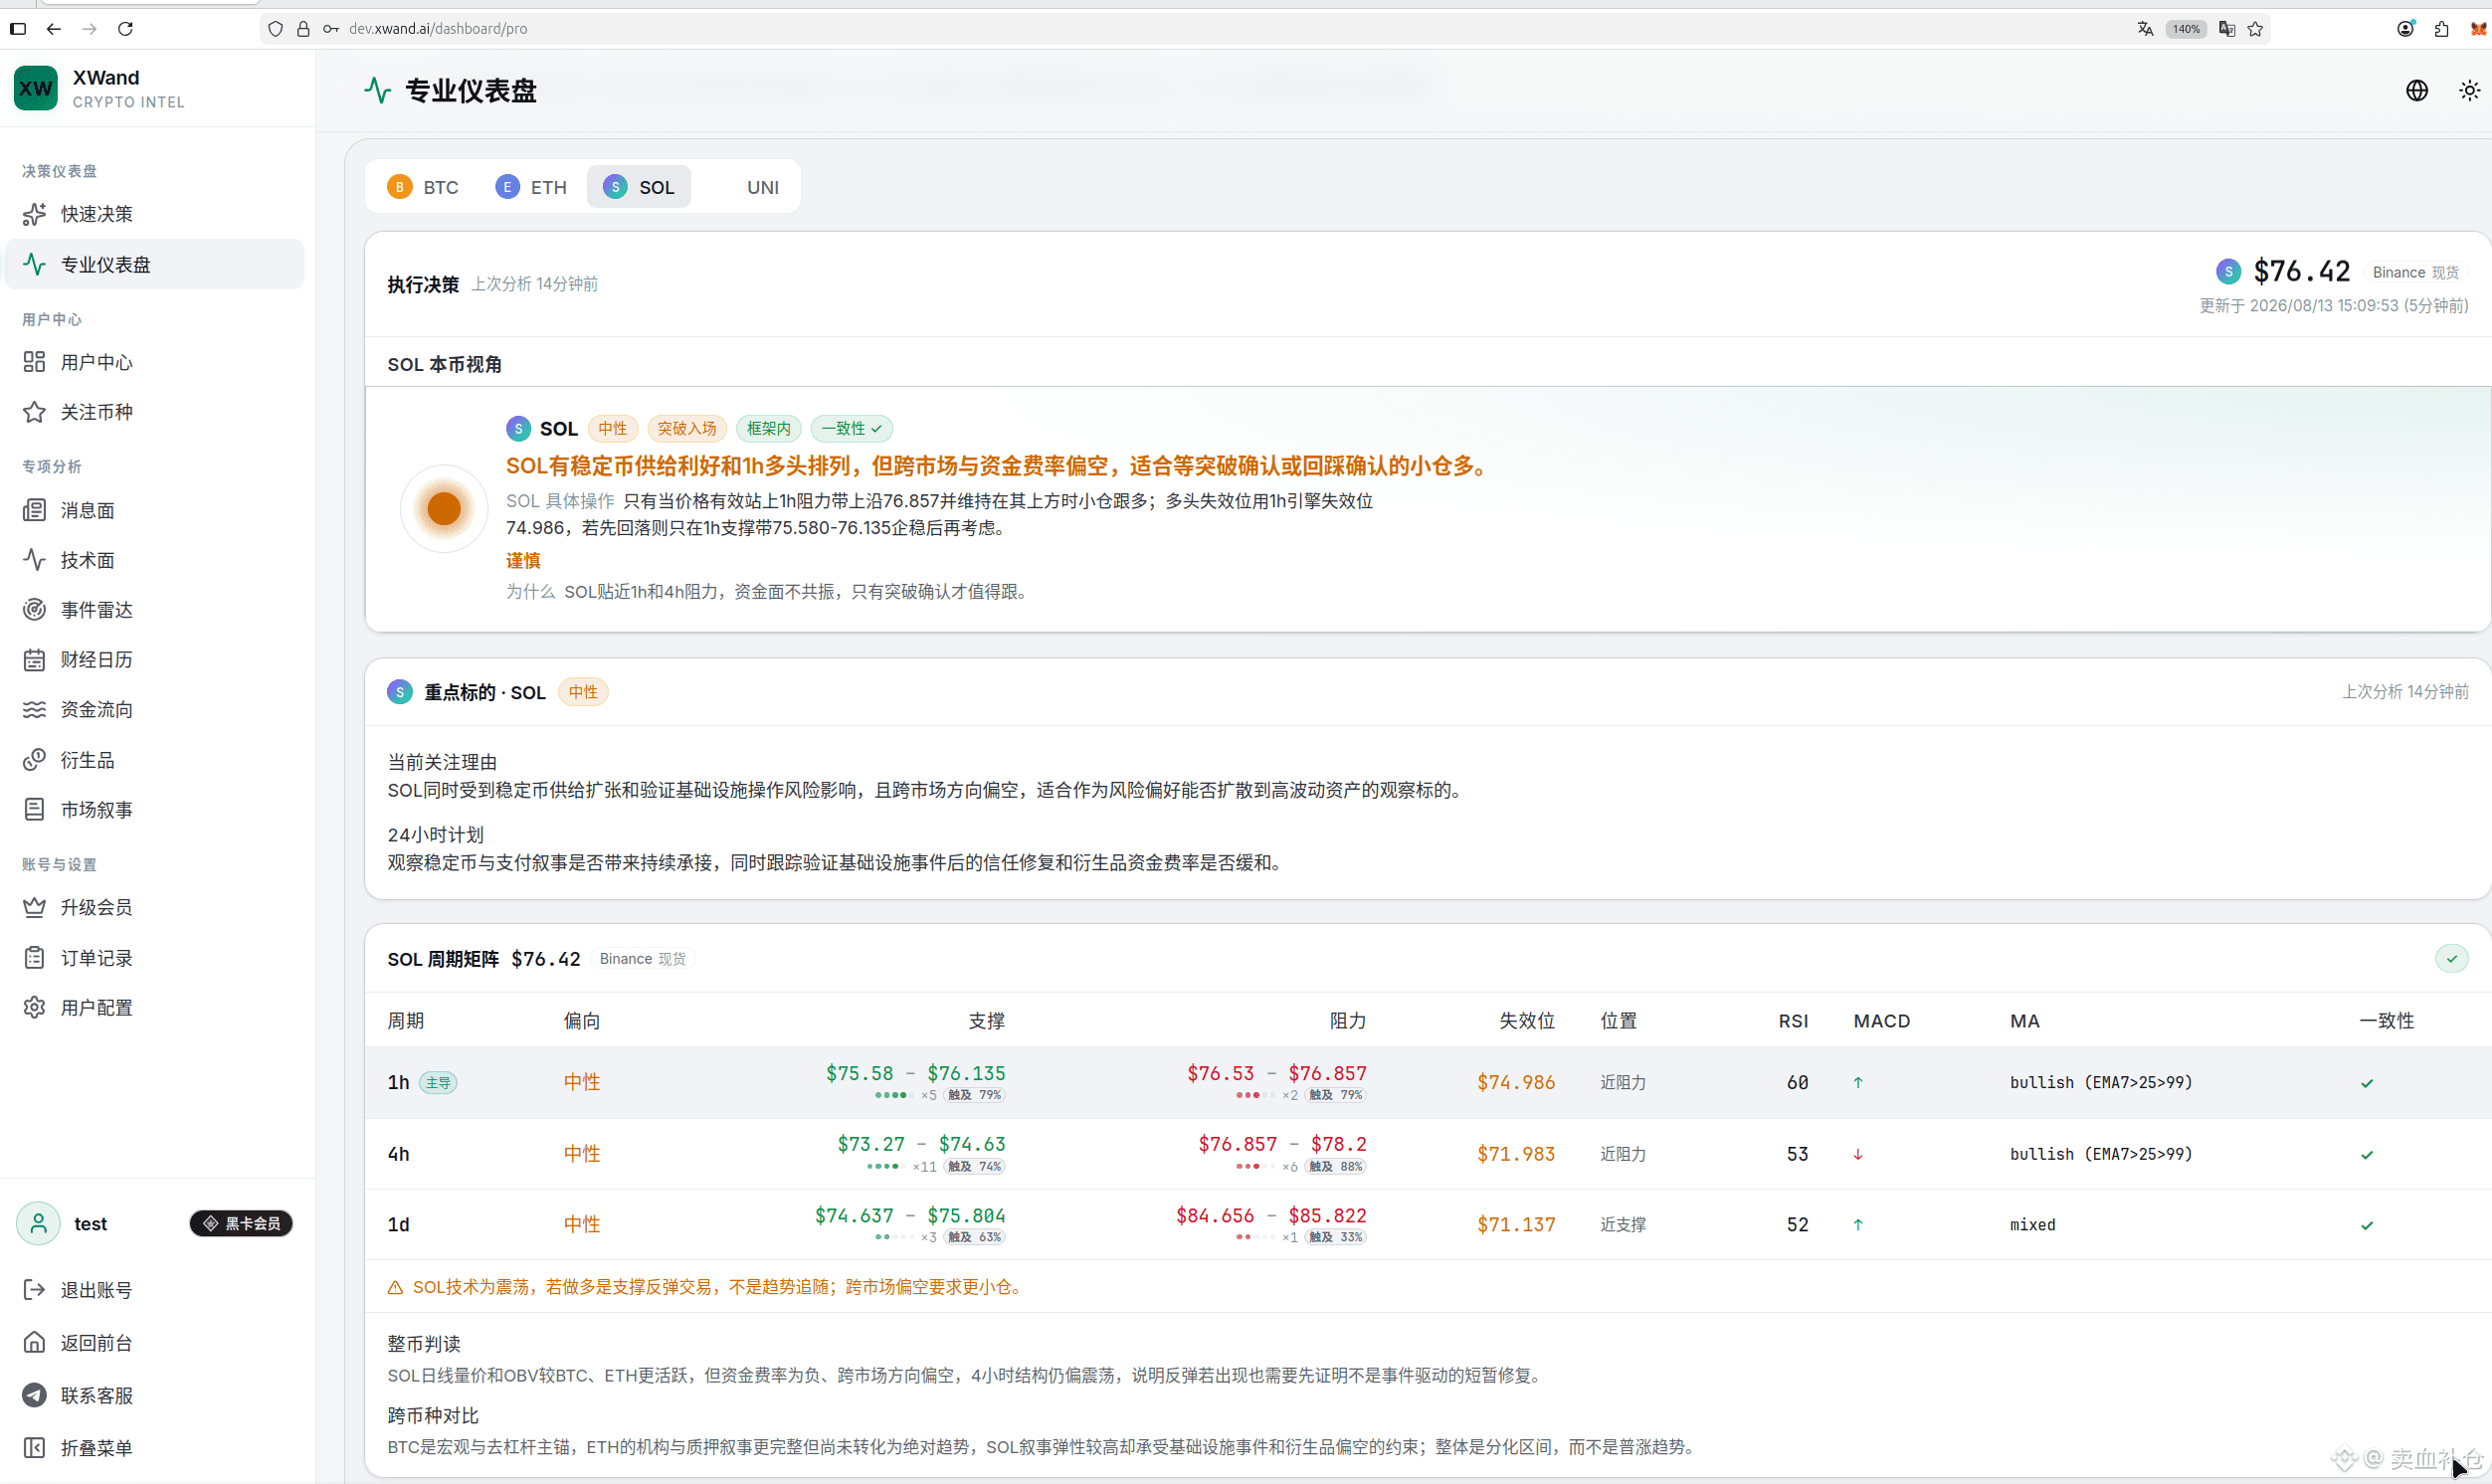Select the SOL coin tab
Image resolution: width=2492 pixels, height=1484 pixels.
[639, 187]
